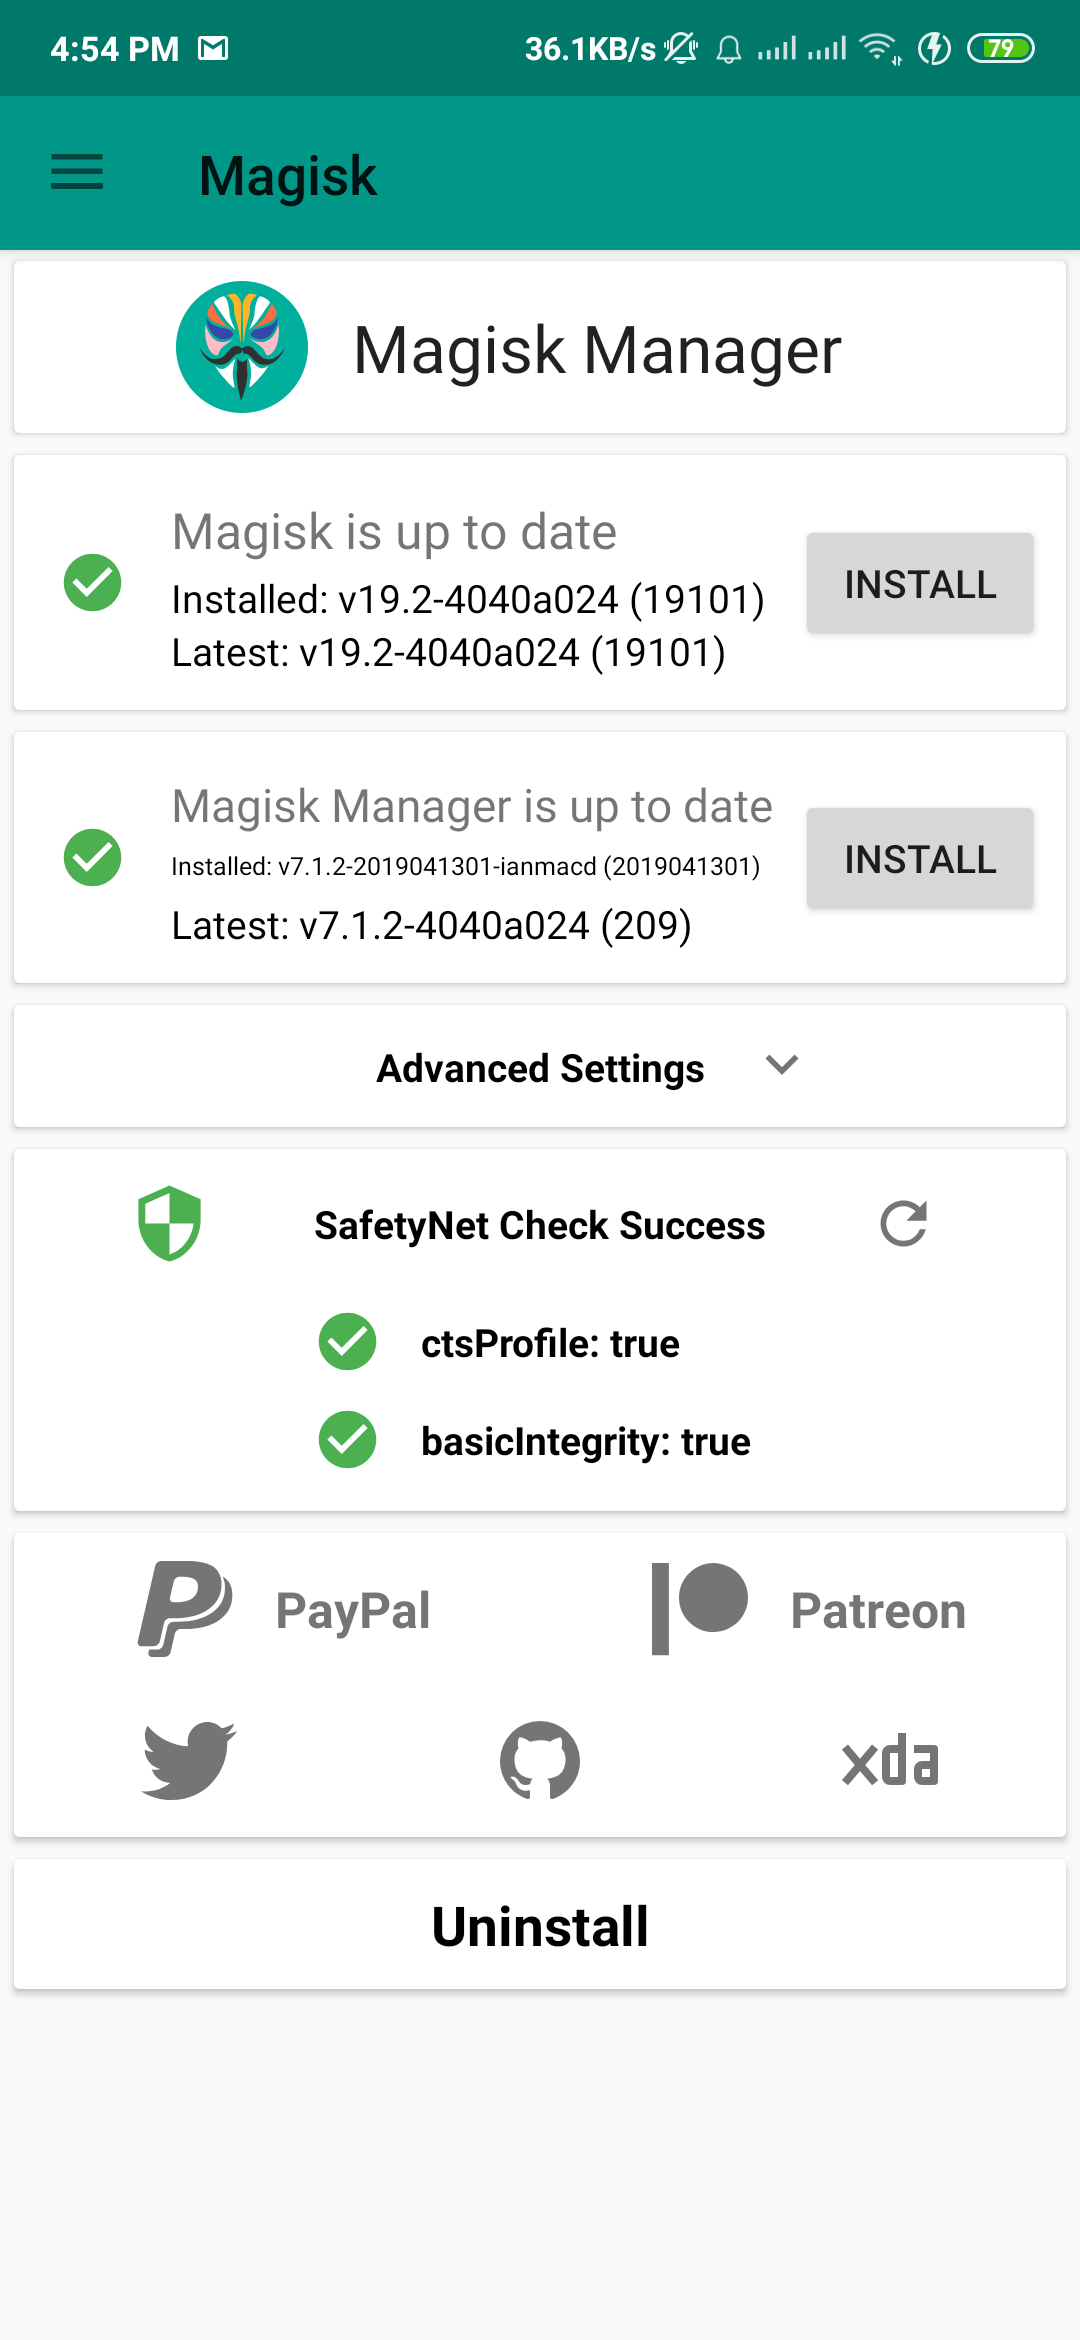The height and width of the screenshot is (2340, 1080).
Task: Open the xda forum link
Action: (x=890, y=1761)
